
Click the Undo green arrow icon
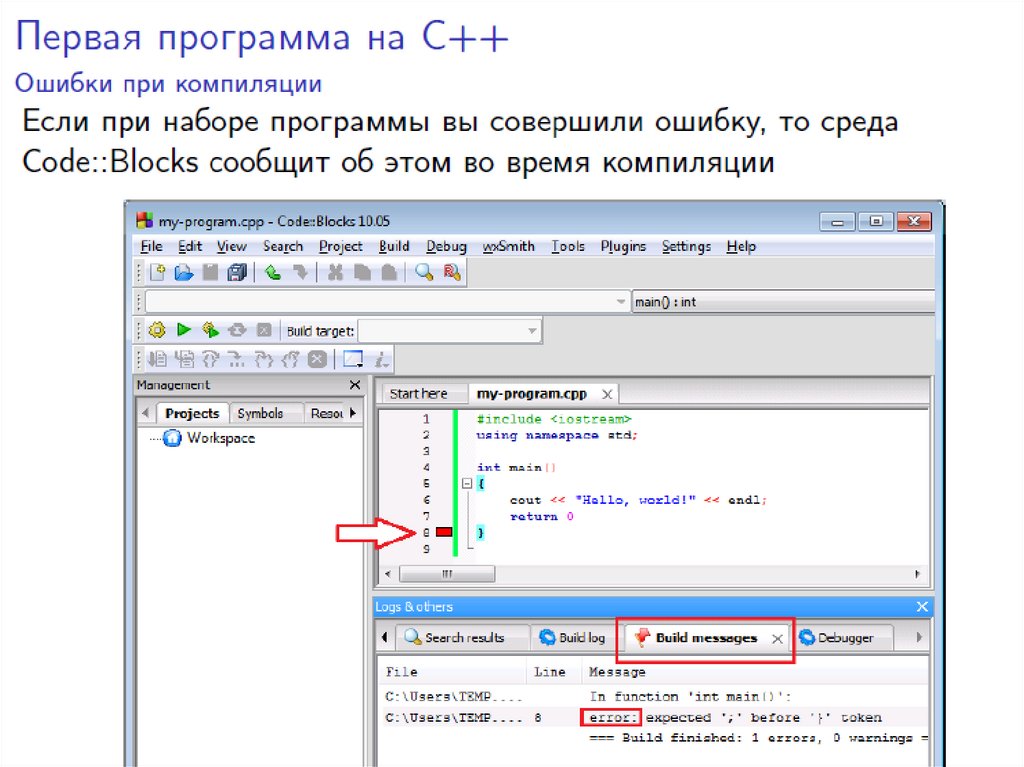point(272,272)
